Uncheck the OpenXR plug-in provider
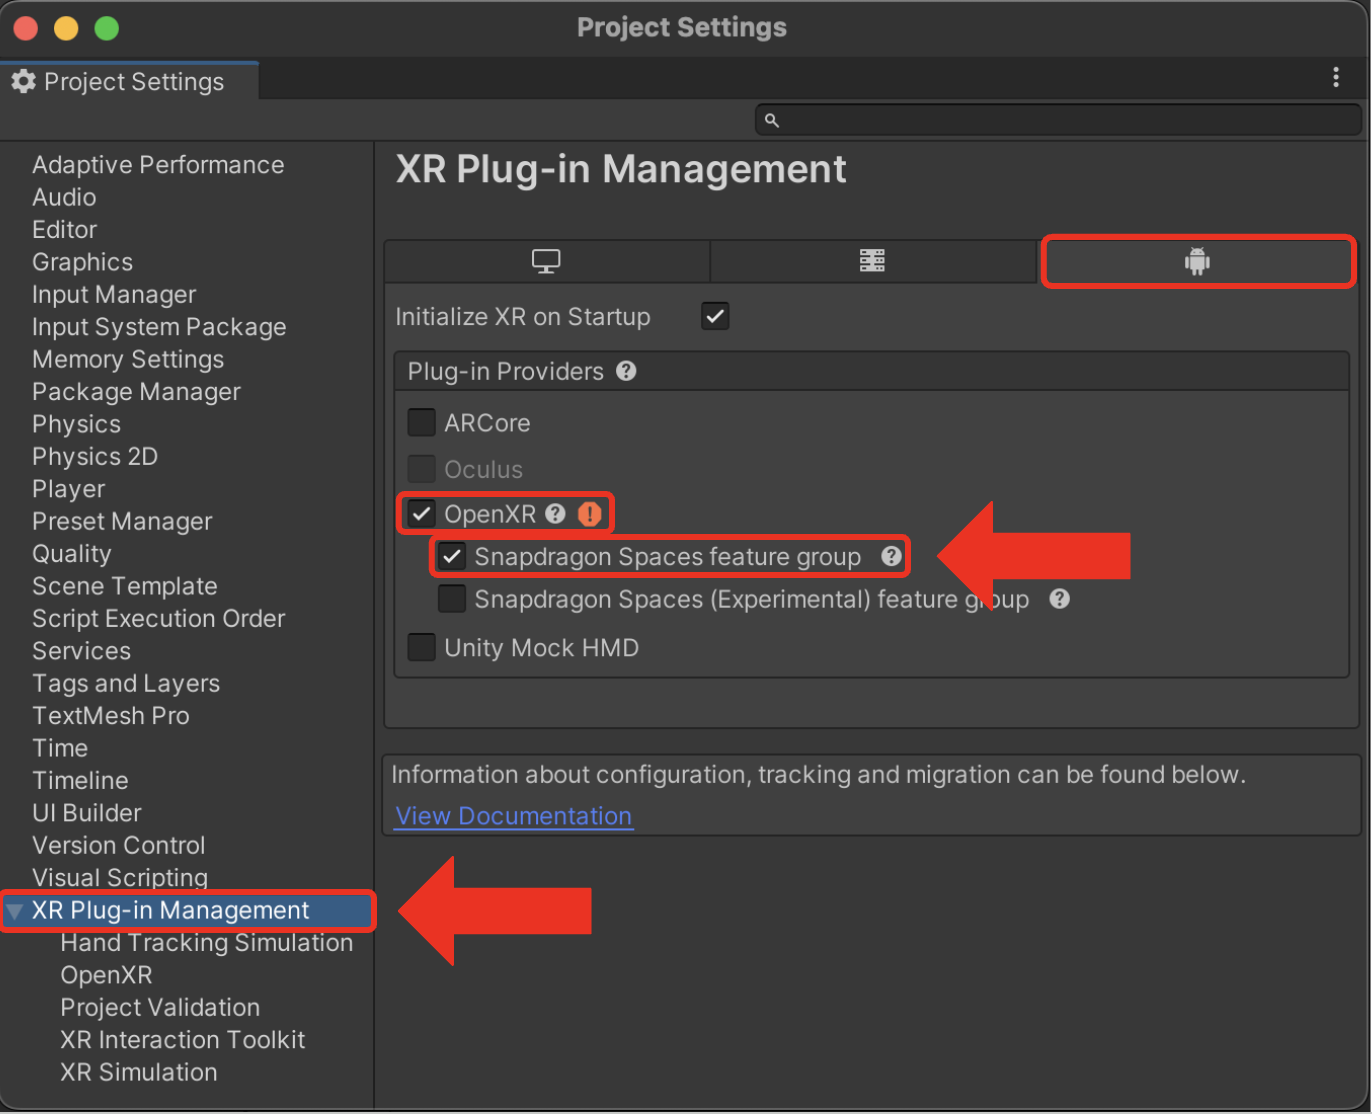1372x1114 pixels. 422,514
